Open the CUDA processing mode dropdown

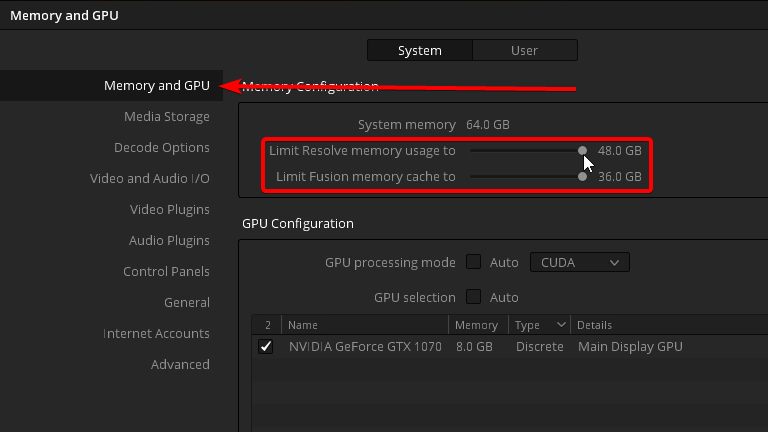click(x=579, y=263)
